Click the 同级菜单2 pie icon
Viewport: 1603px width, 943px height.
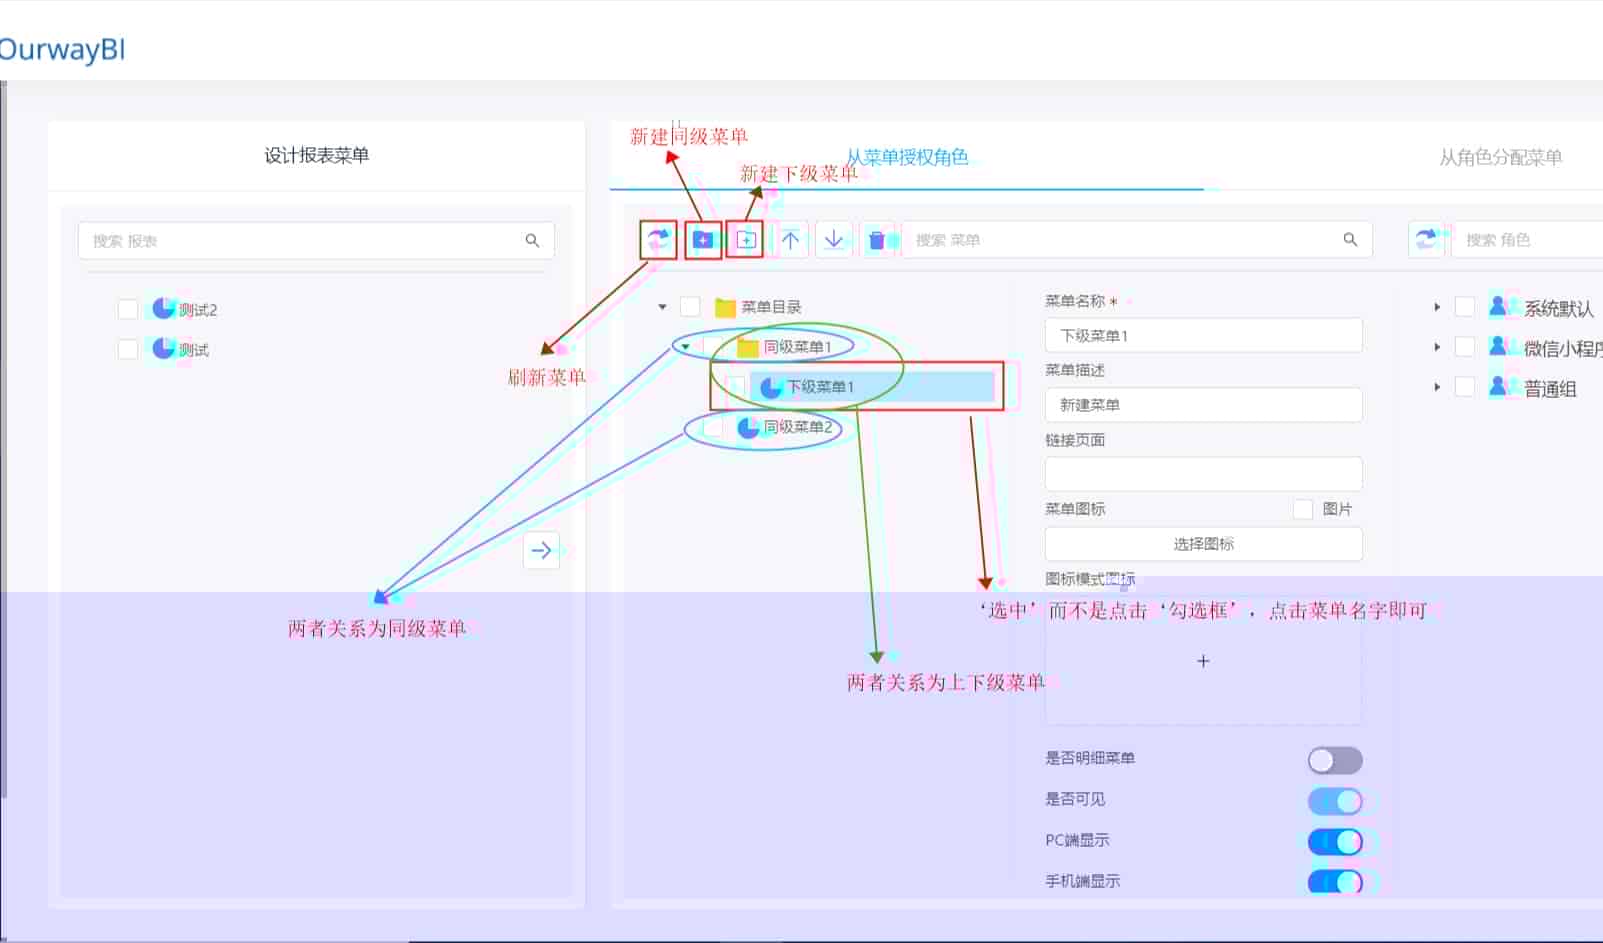748,427
